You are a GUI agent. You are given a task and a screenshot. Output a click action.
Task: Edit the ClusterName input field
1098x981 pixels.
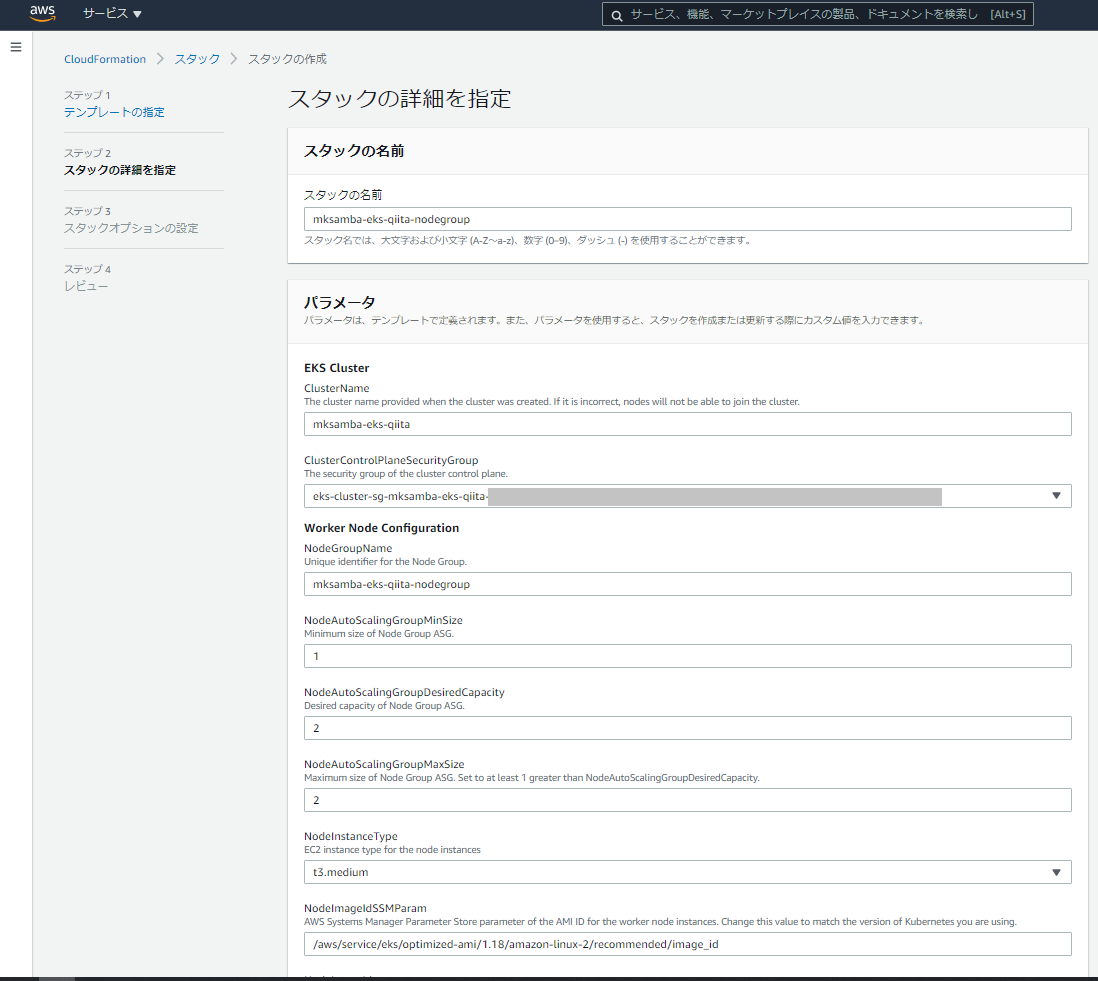pyautogui.click(x=687, y=424)
